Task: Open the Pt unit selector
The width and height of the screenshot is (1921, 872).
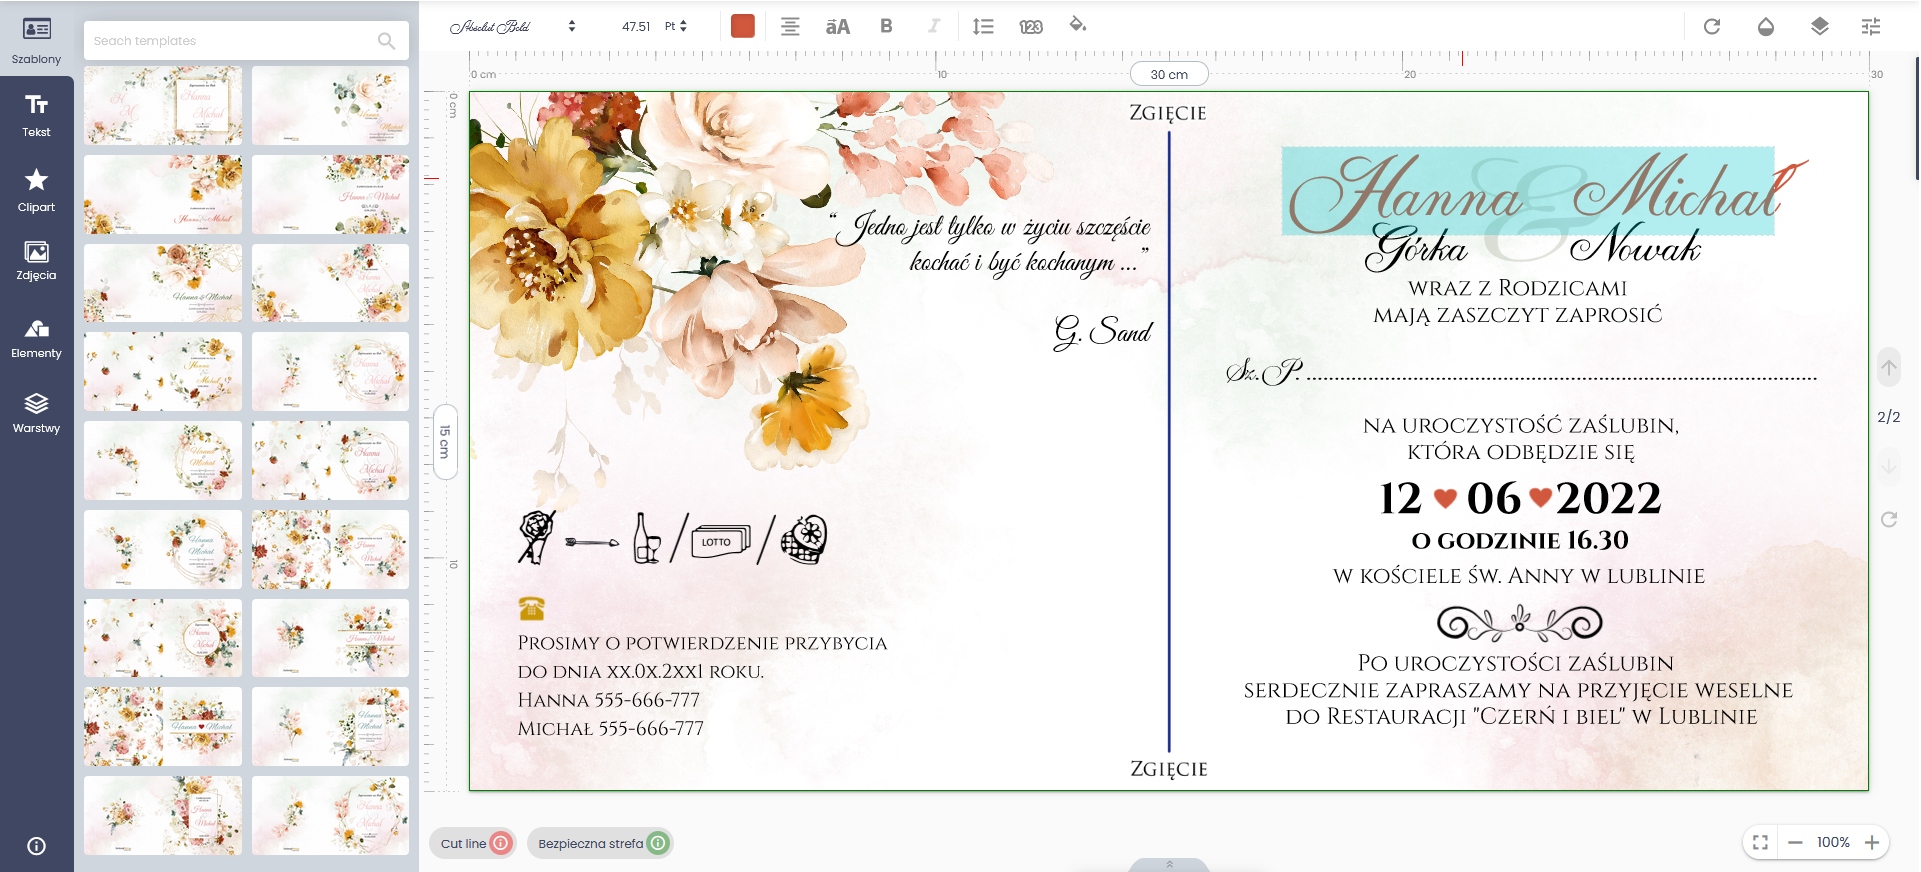Action: point(676,26)
